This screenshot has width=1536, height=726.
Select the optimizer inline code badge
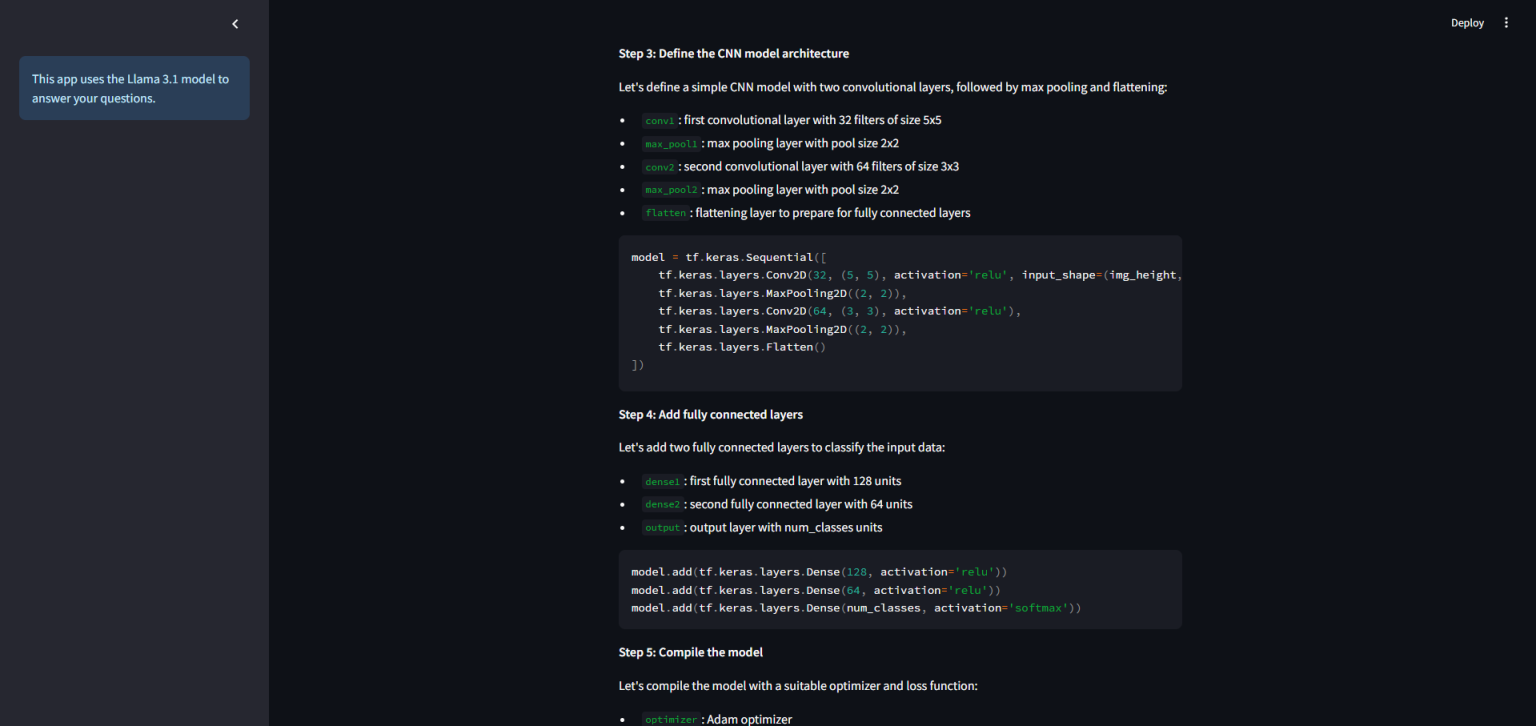click(670, 719)
